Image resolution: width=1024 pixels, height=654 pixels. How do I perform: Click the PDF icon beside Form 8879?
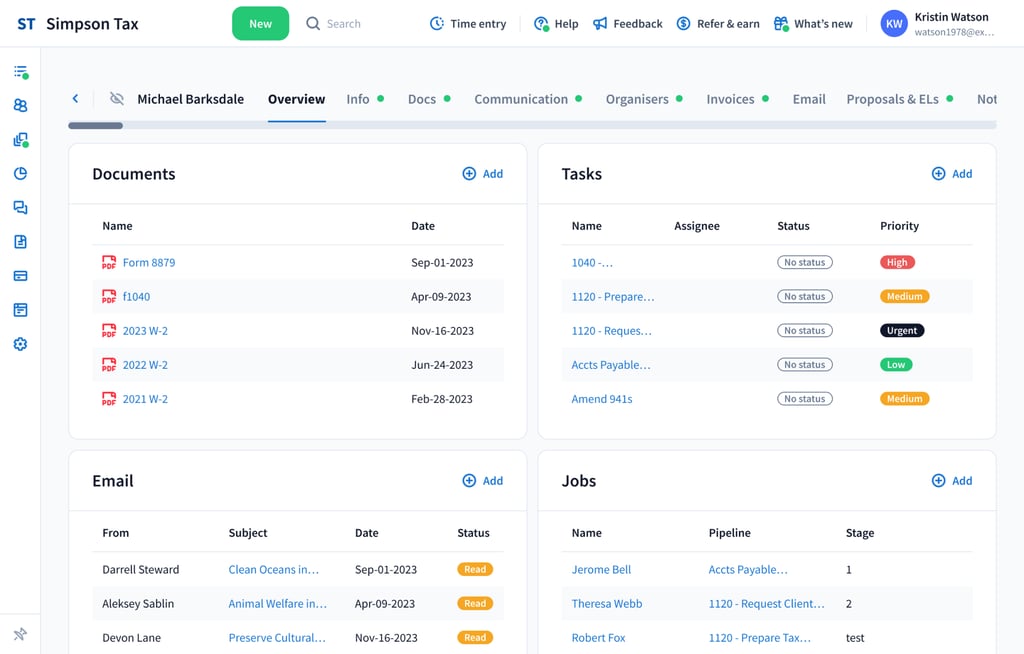[x=109, y=263]
